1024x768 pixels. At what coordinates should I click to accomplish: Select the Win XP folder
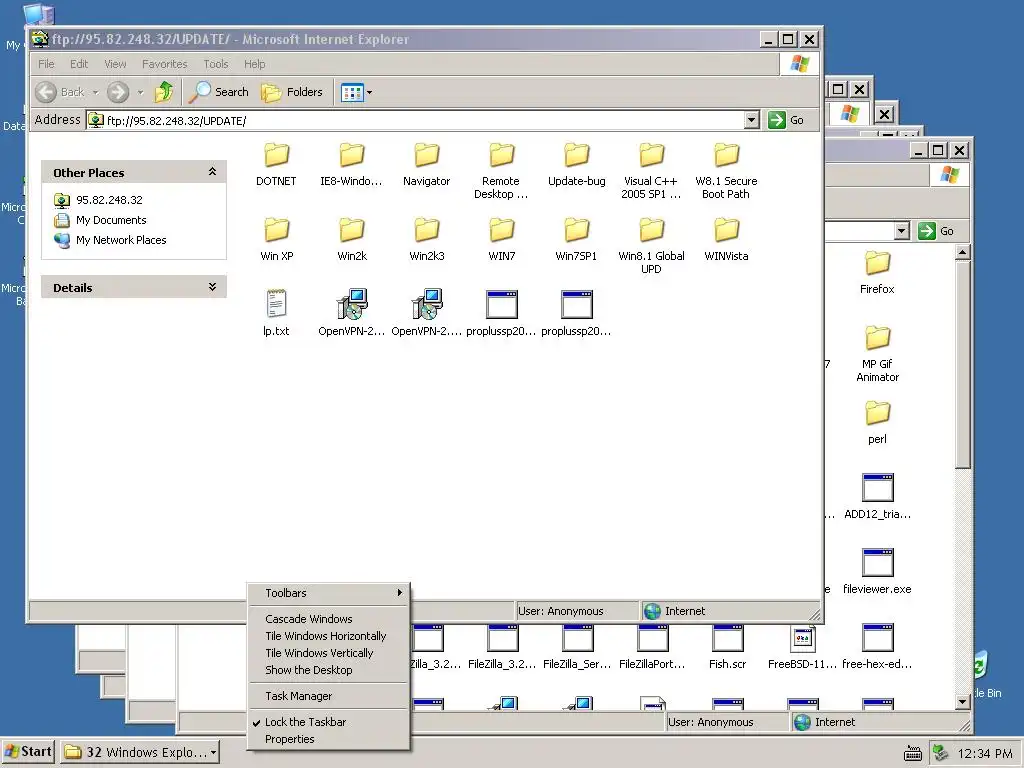tap(276, 239)
